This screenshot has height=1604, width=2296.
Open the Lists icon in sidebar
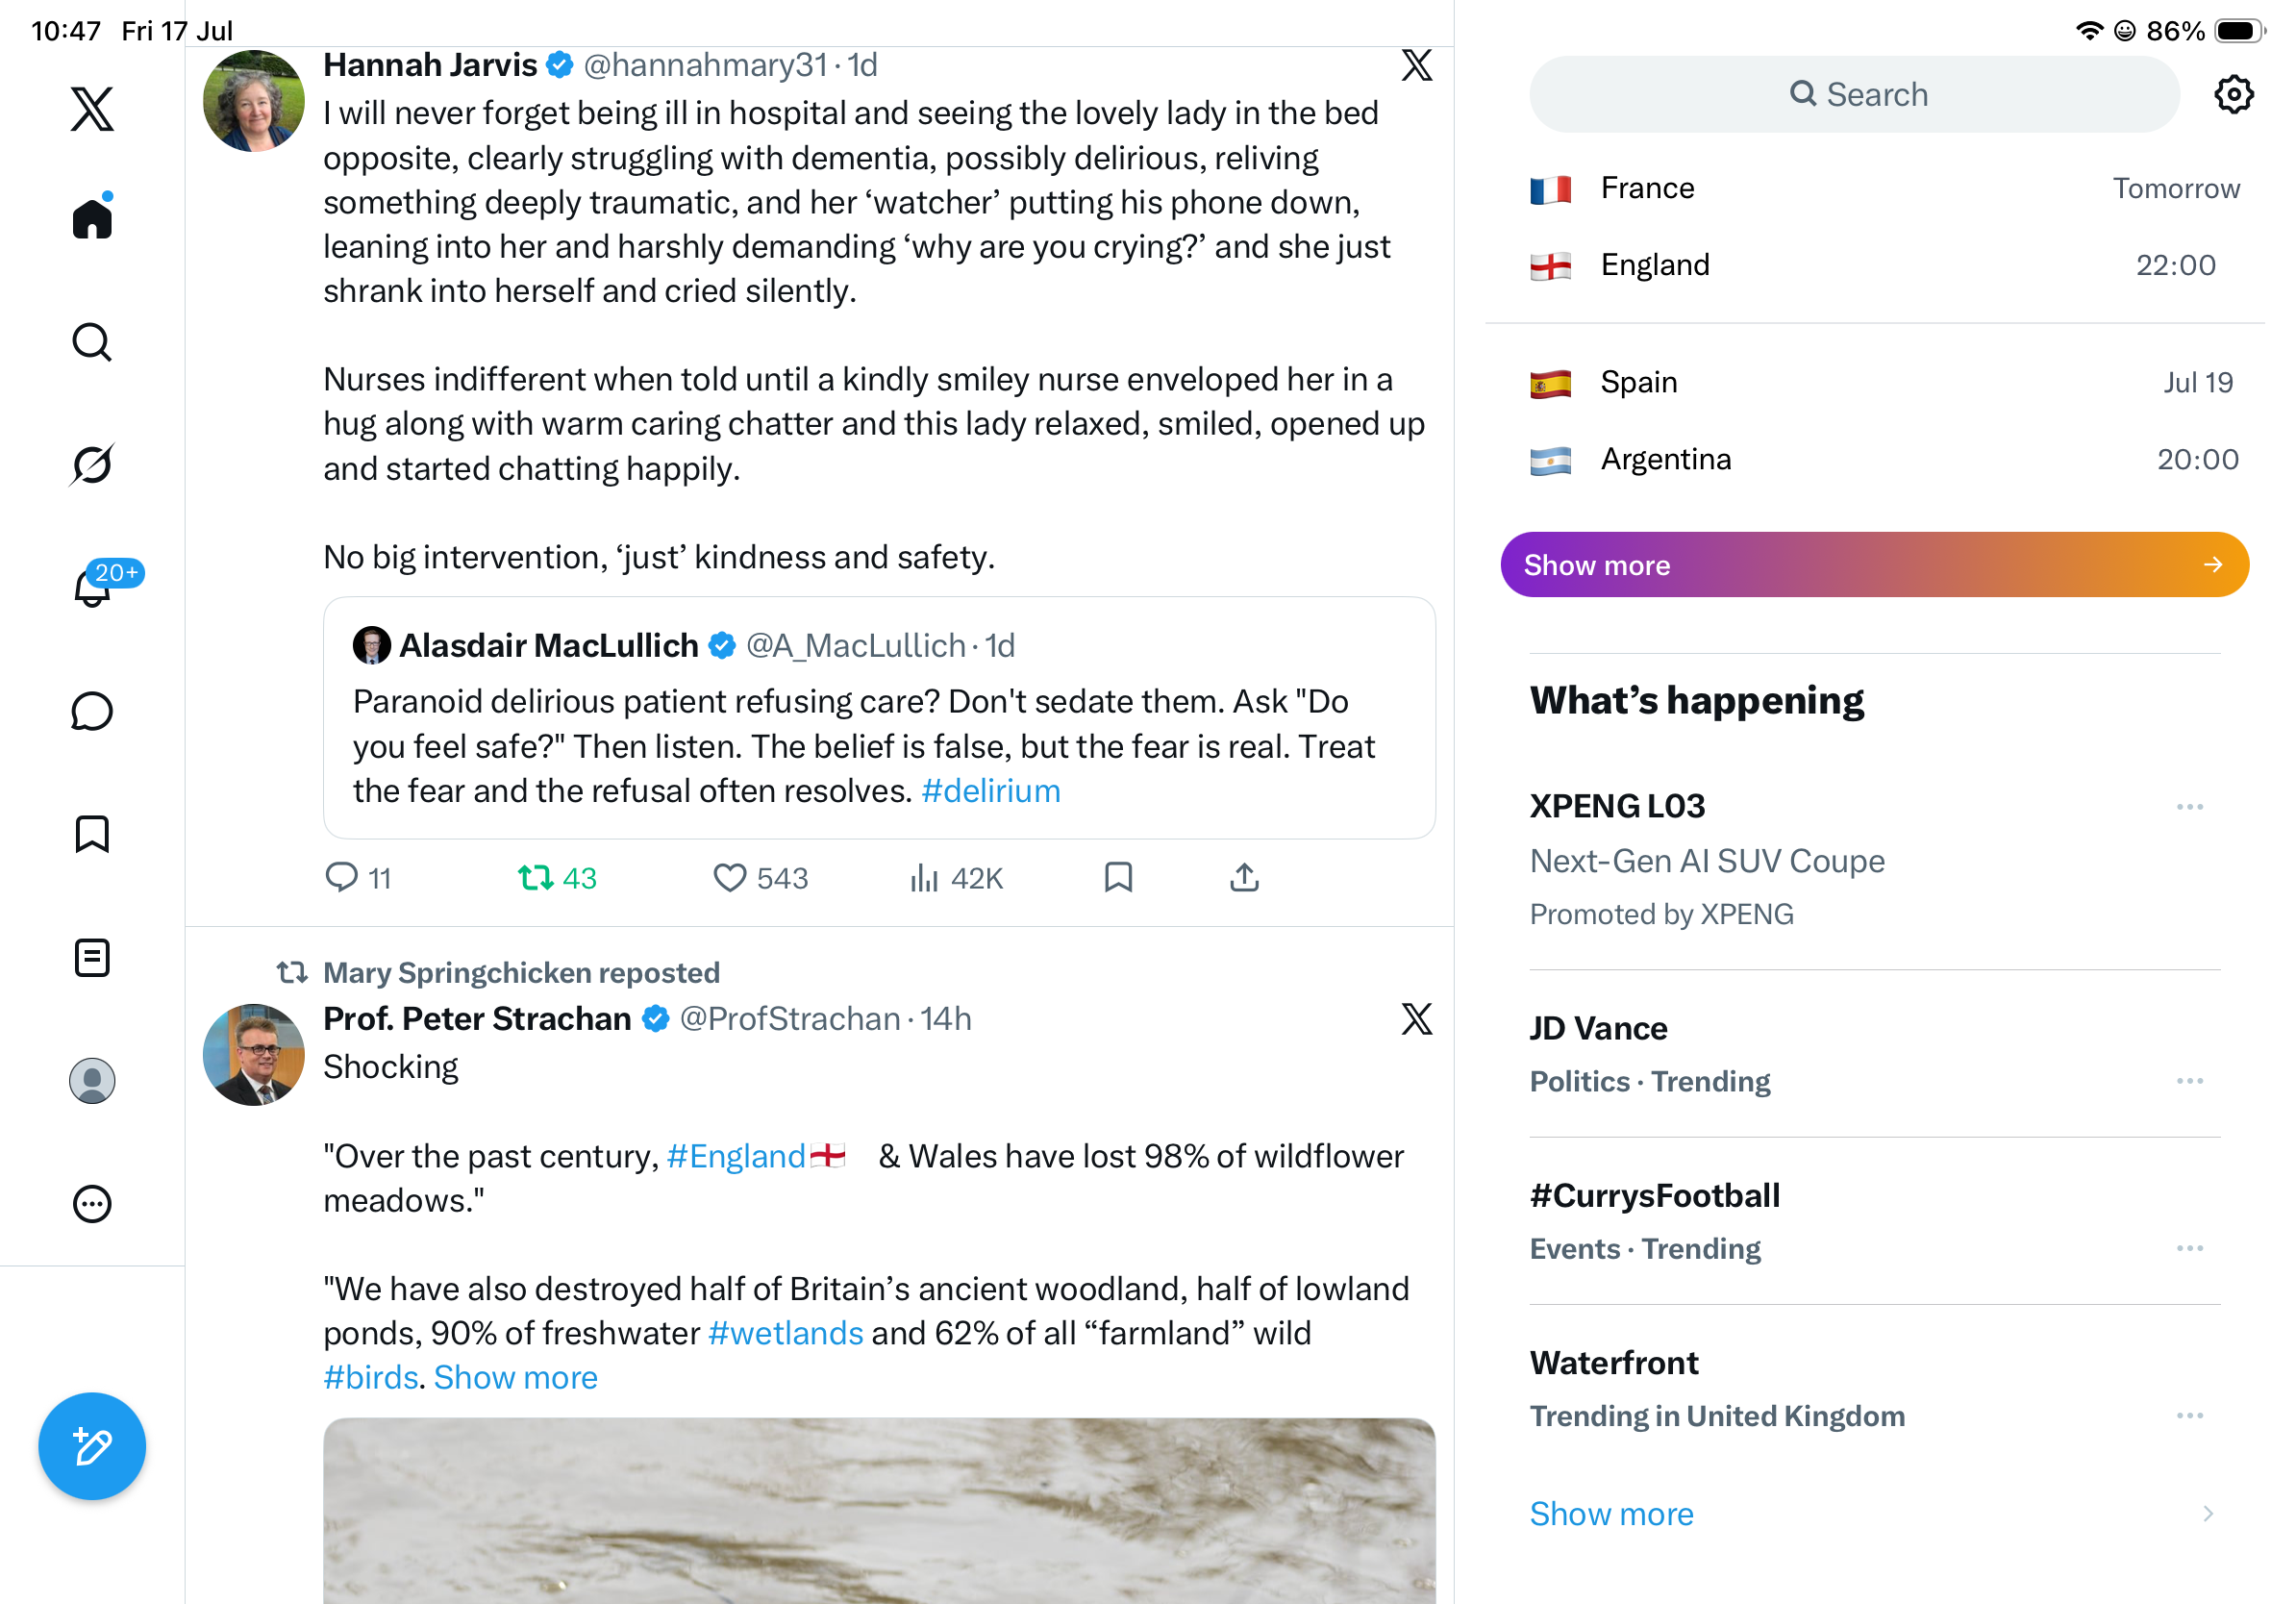coord(92,957)
